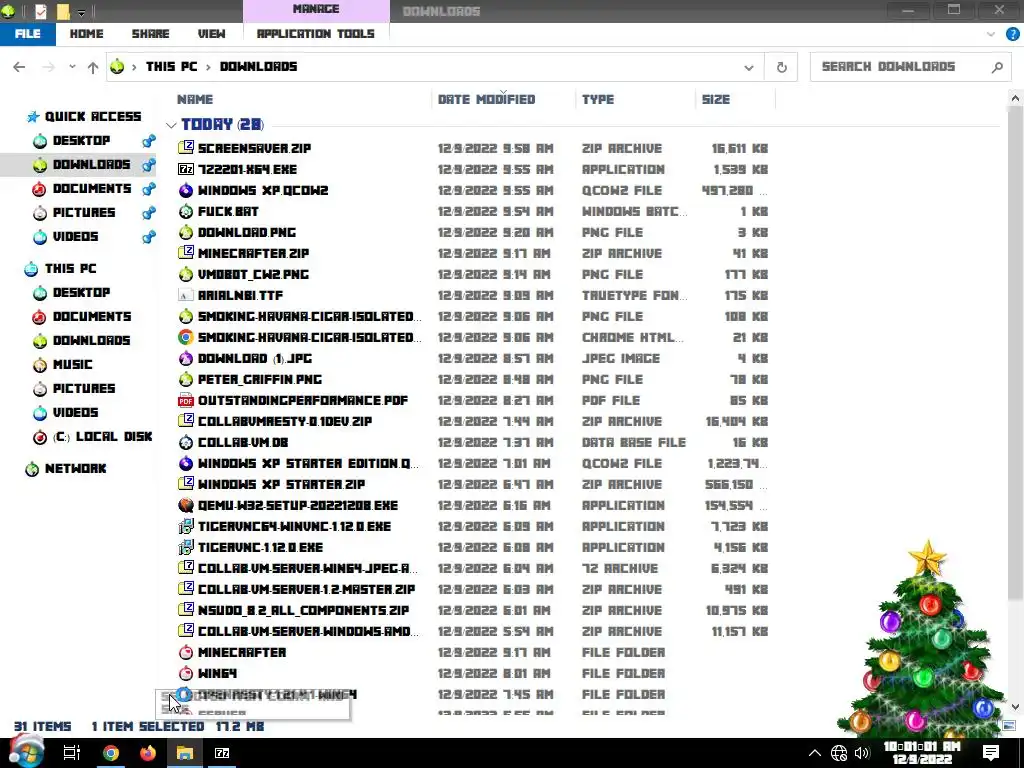This screenshot has width=1024, height=768.
Task: Open (C:) Local Disk in sidebar
Action: 103,436
